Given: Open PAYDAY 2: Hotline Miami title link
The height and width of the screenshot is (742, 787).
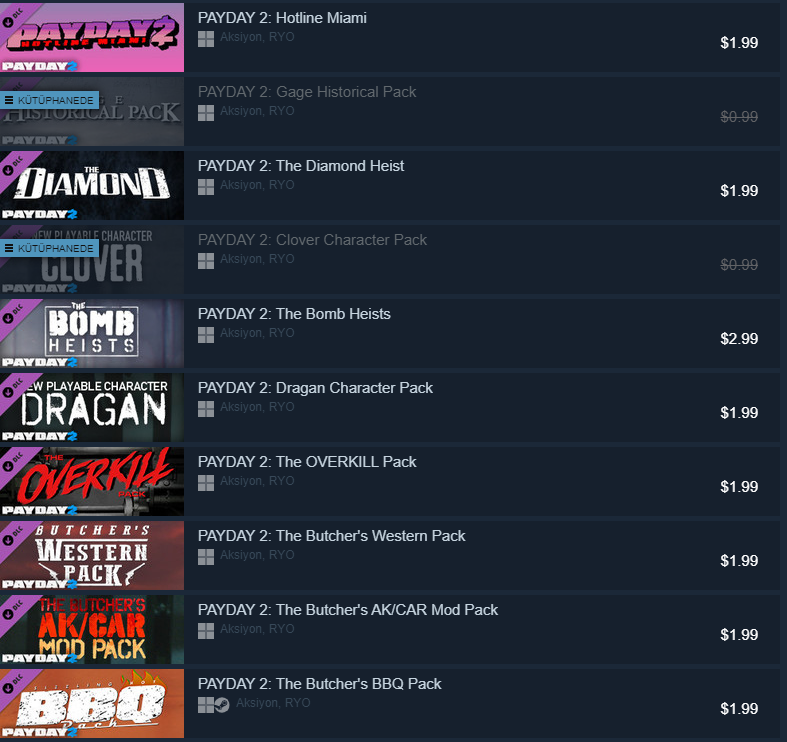Looking at the screenshot, I should (282, 18).
